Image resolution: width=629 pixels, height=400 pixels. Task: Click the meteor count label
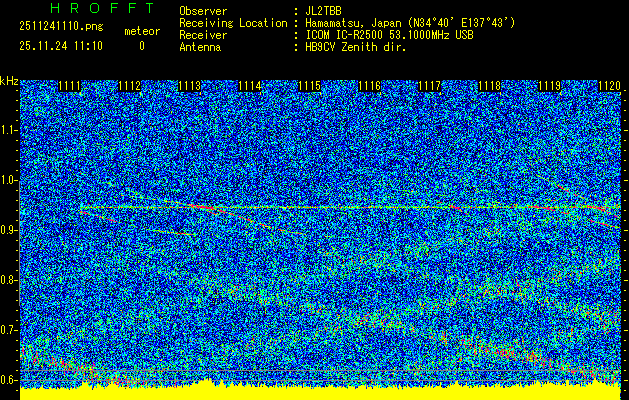141,32
